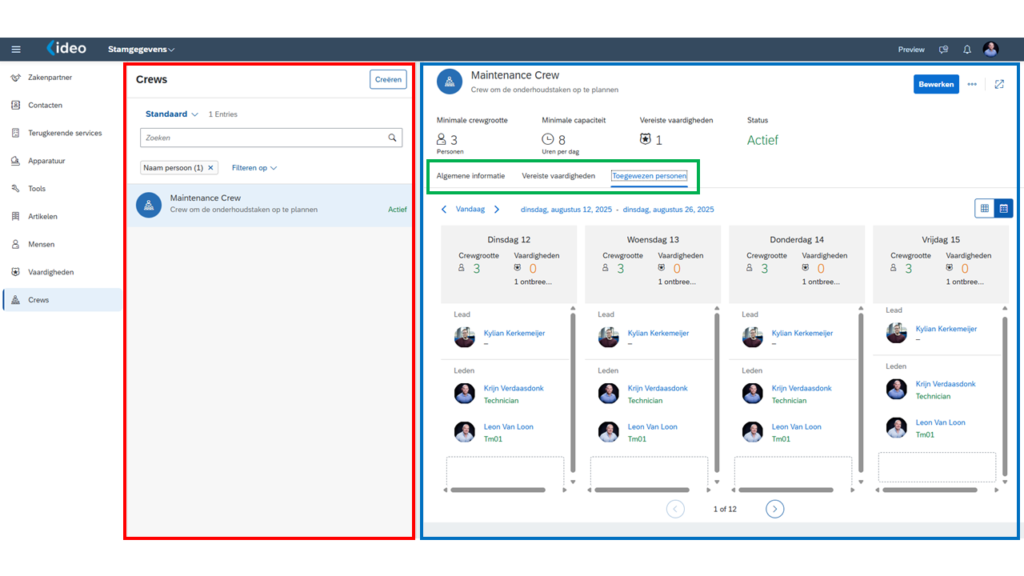Open the three-dot more actions menu
This screenshot has height=576, width=1024.
click(971, 85)
